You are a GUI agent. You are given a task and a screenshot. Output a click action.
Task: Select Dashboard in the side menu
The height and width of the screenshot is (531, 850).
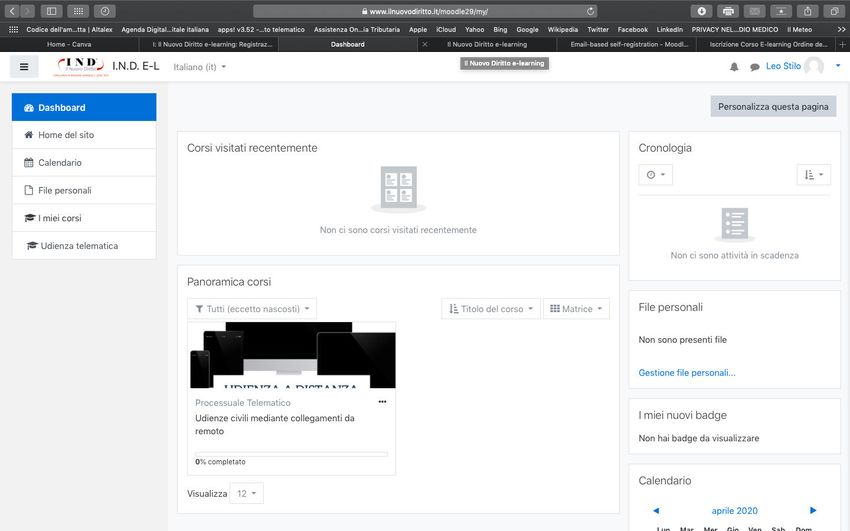coord(84,107)
